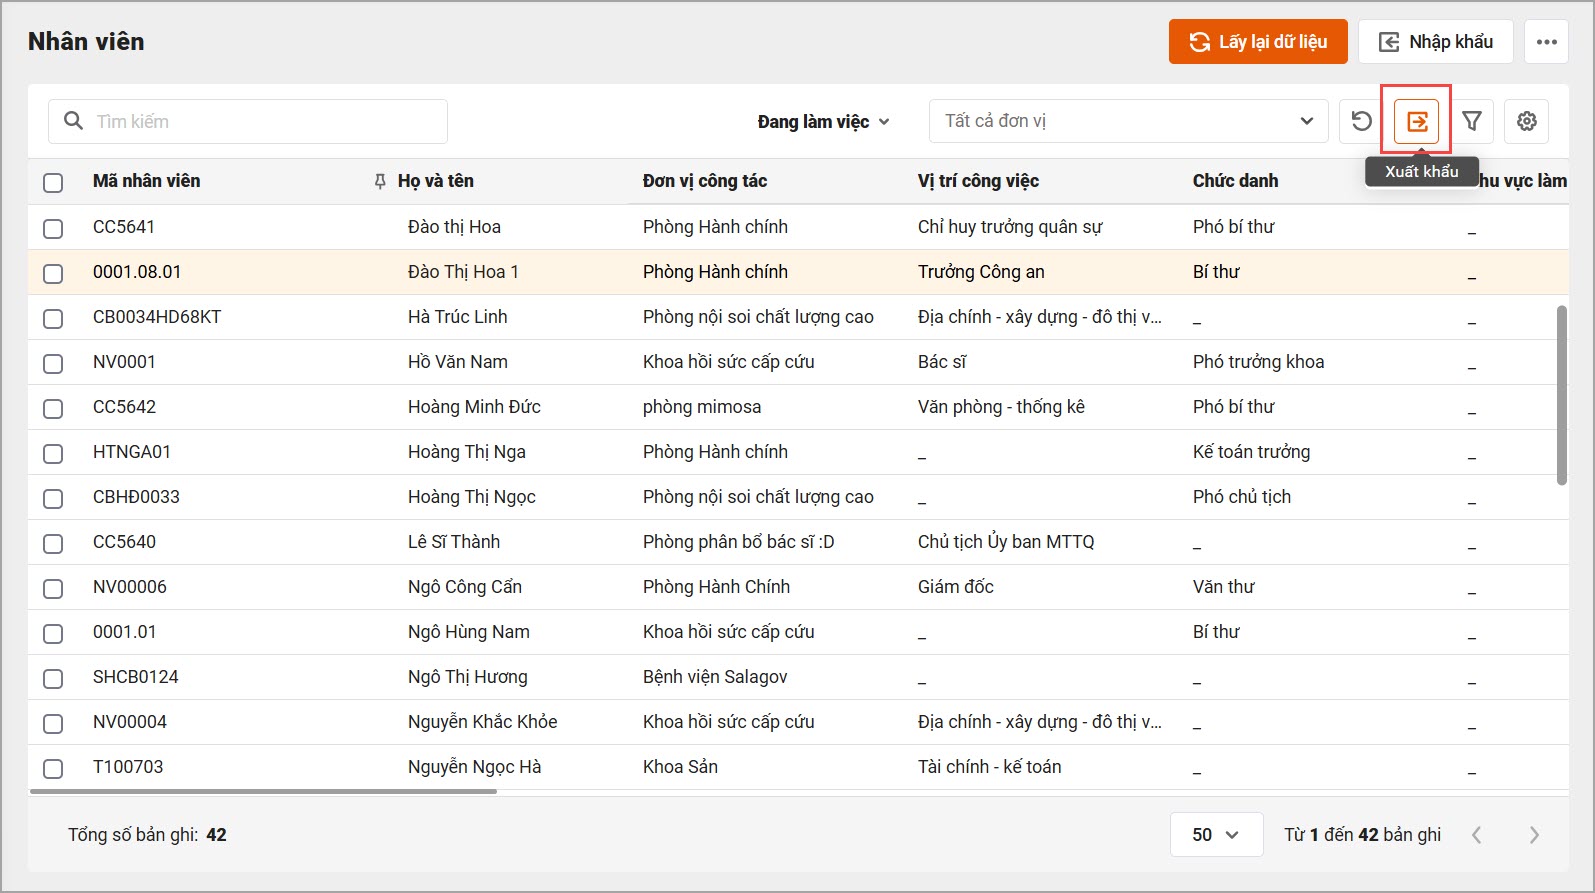
Task: Click the horizontal scrollbar under the table
Action: [263, 791]
